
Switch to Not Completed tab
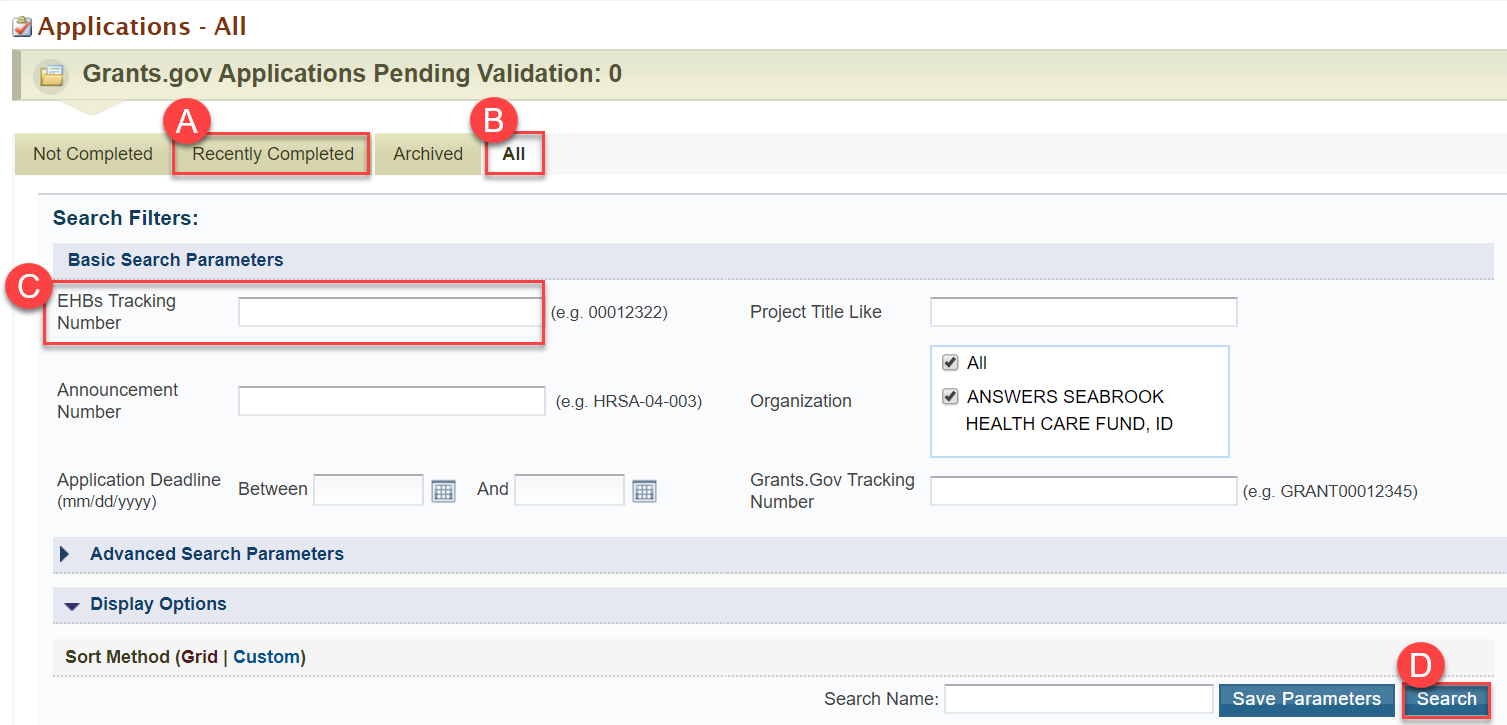point(93,154)
